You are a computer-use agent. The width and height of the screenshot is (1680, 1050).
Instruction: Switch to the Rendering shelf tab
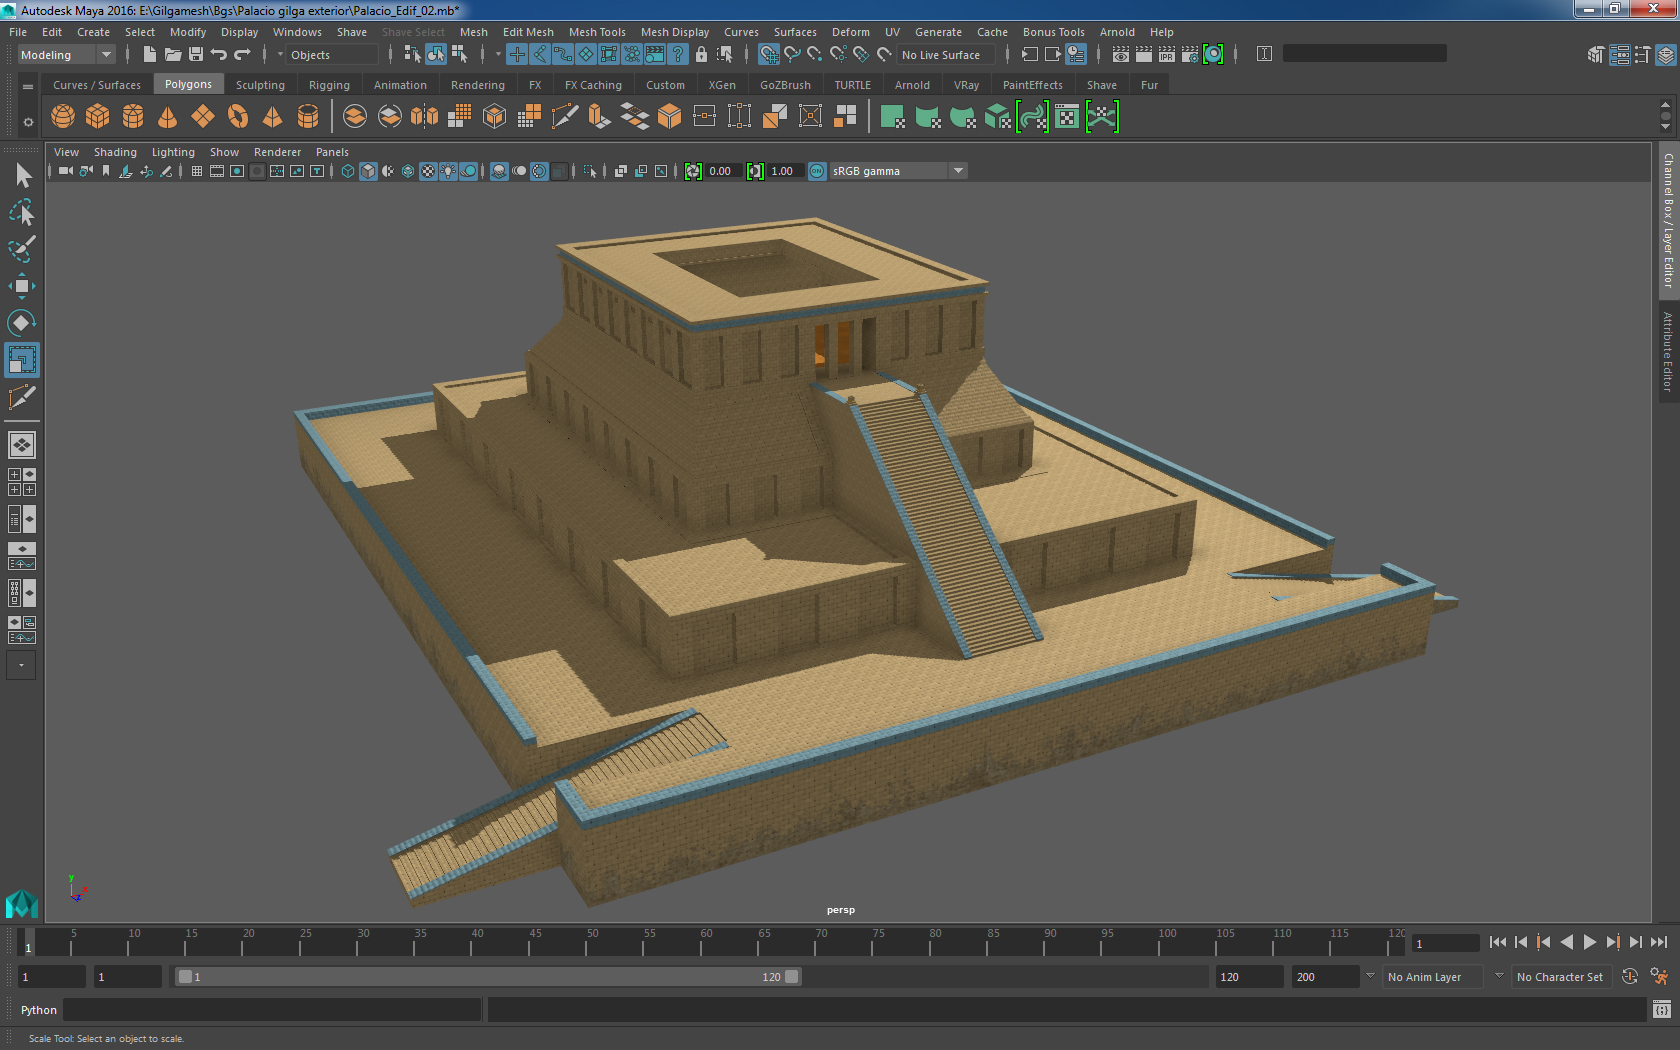coord(477,85)
